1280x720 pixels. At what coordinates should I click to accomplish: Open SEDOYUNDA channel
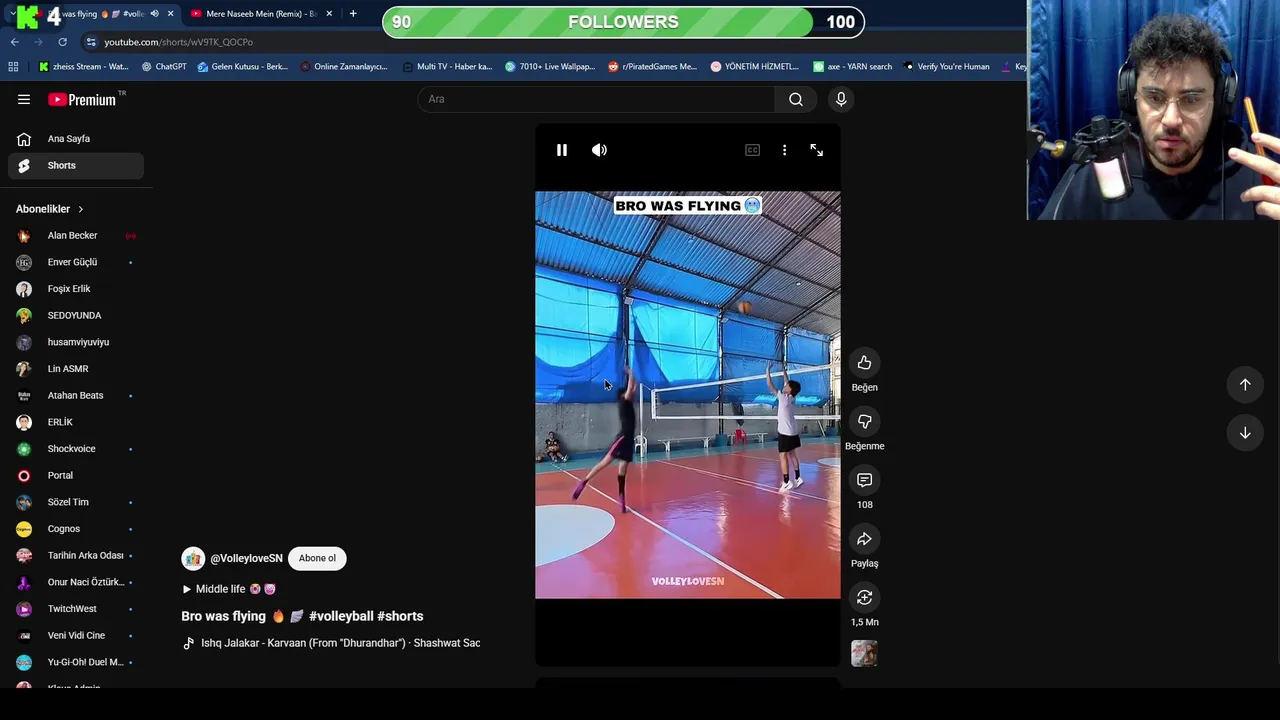[76, 315]
